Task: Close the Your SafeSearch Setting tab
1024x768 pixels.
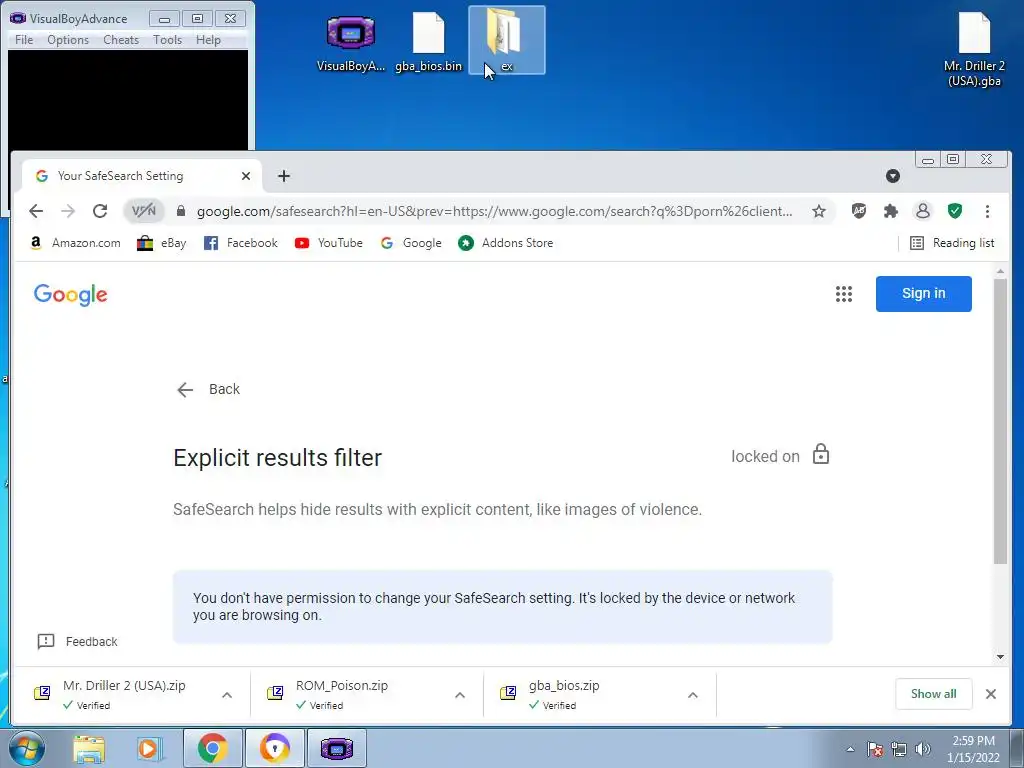Action: point(246,176)
